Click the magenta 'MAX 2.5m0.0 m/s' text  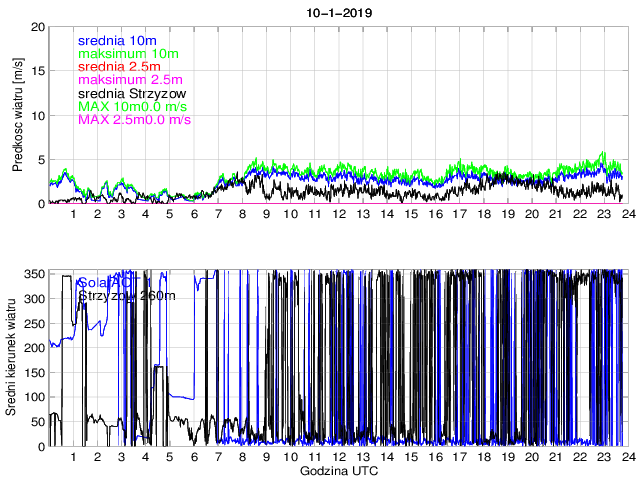[x=134, y=119]
